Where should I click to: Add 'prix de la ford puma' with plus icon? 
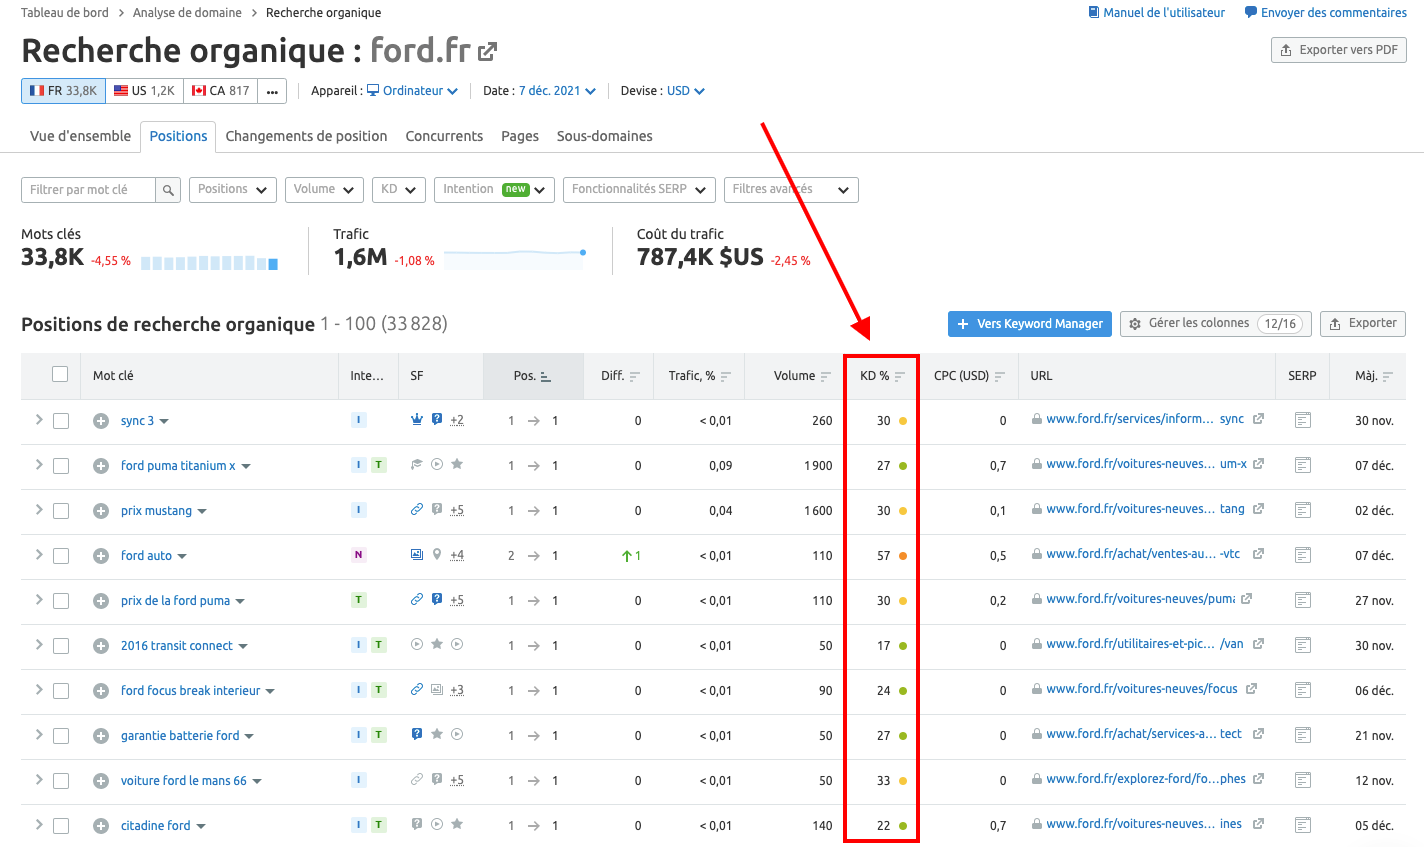(x=101, y=601)
